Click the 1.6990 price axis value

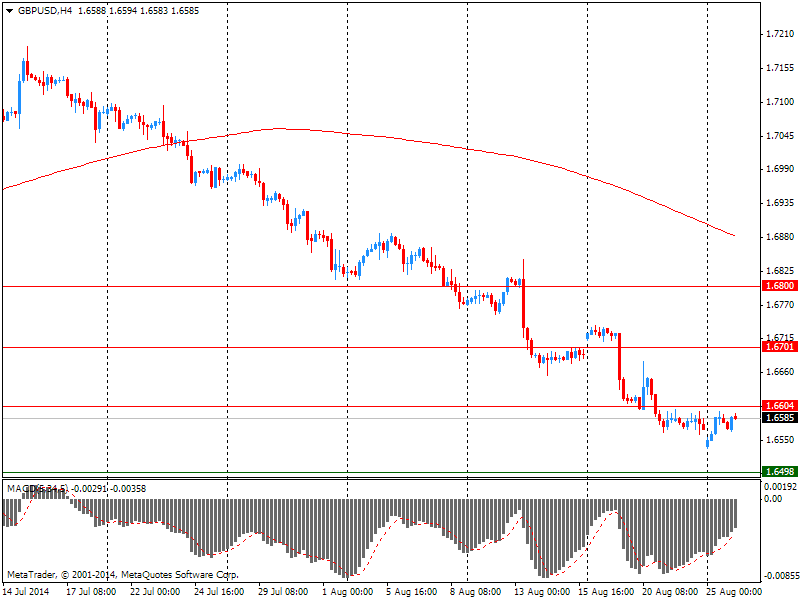tap(781, 169)
